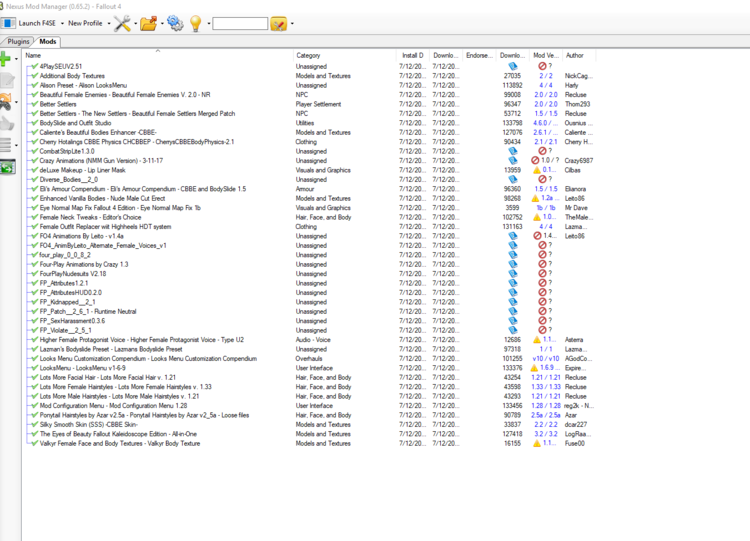Screen dimensions: 750x541
Task: Click the categories list icon in sidebar
Action: click(x=5, y=144)
